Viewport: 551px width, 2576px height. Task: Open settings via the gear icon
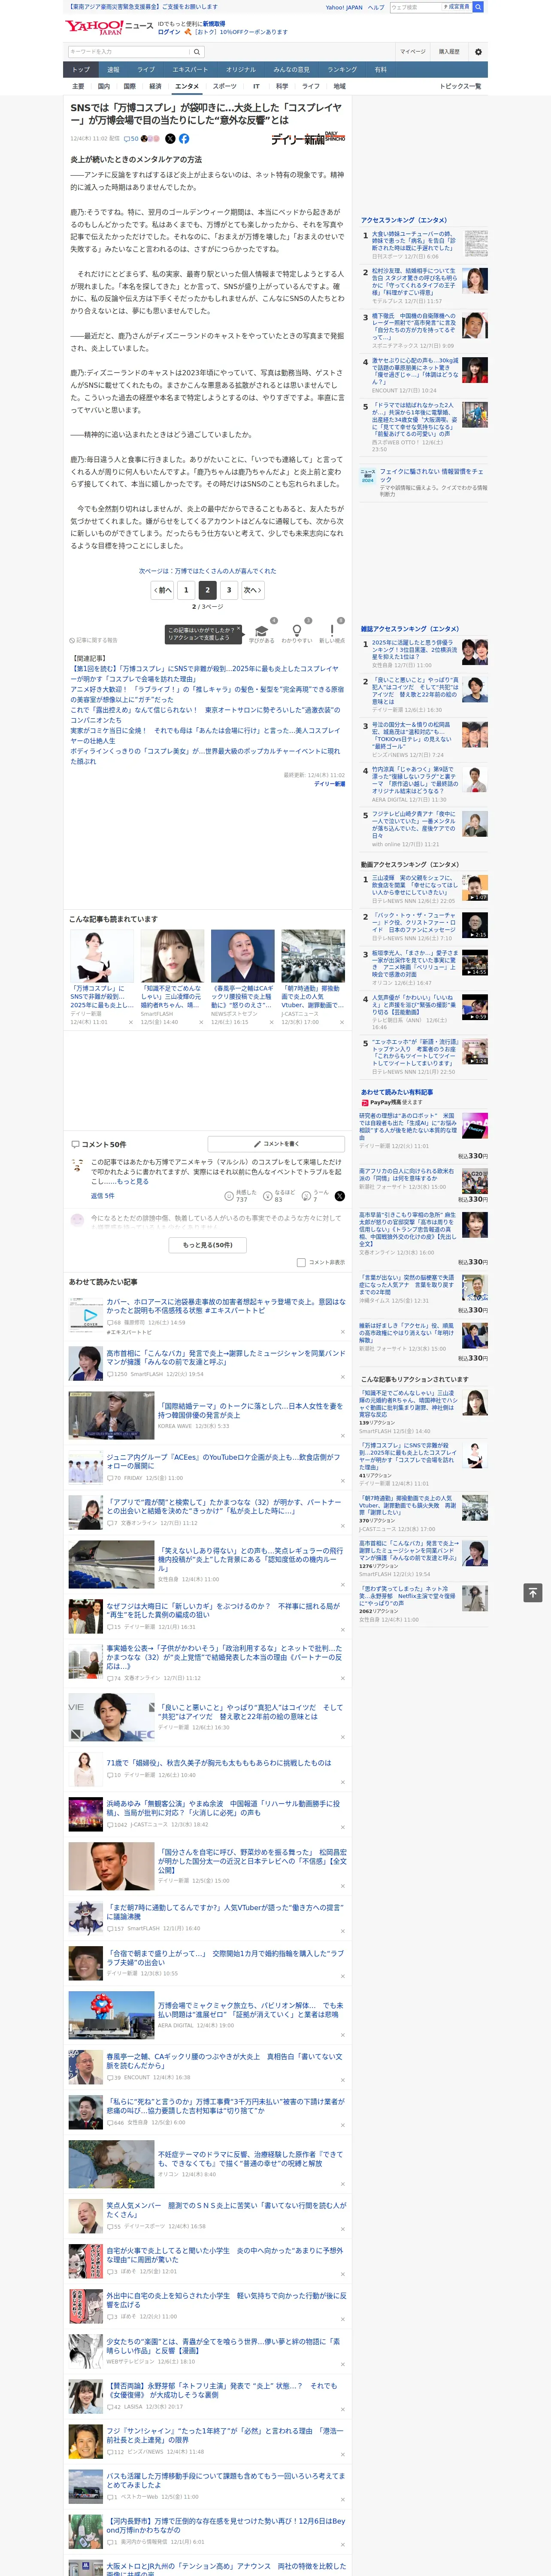478,51
